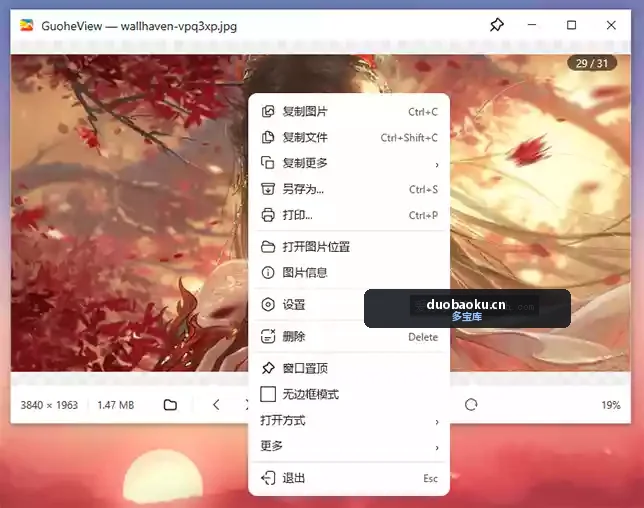Click the 3840 × 1963 dimensions text
The width and height of the screenshot is (644, 508).
pos(49,405)
